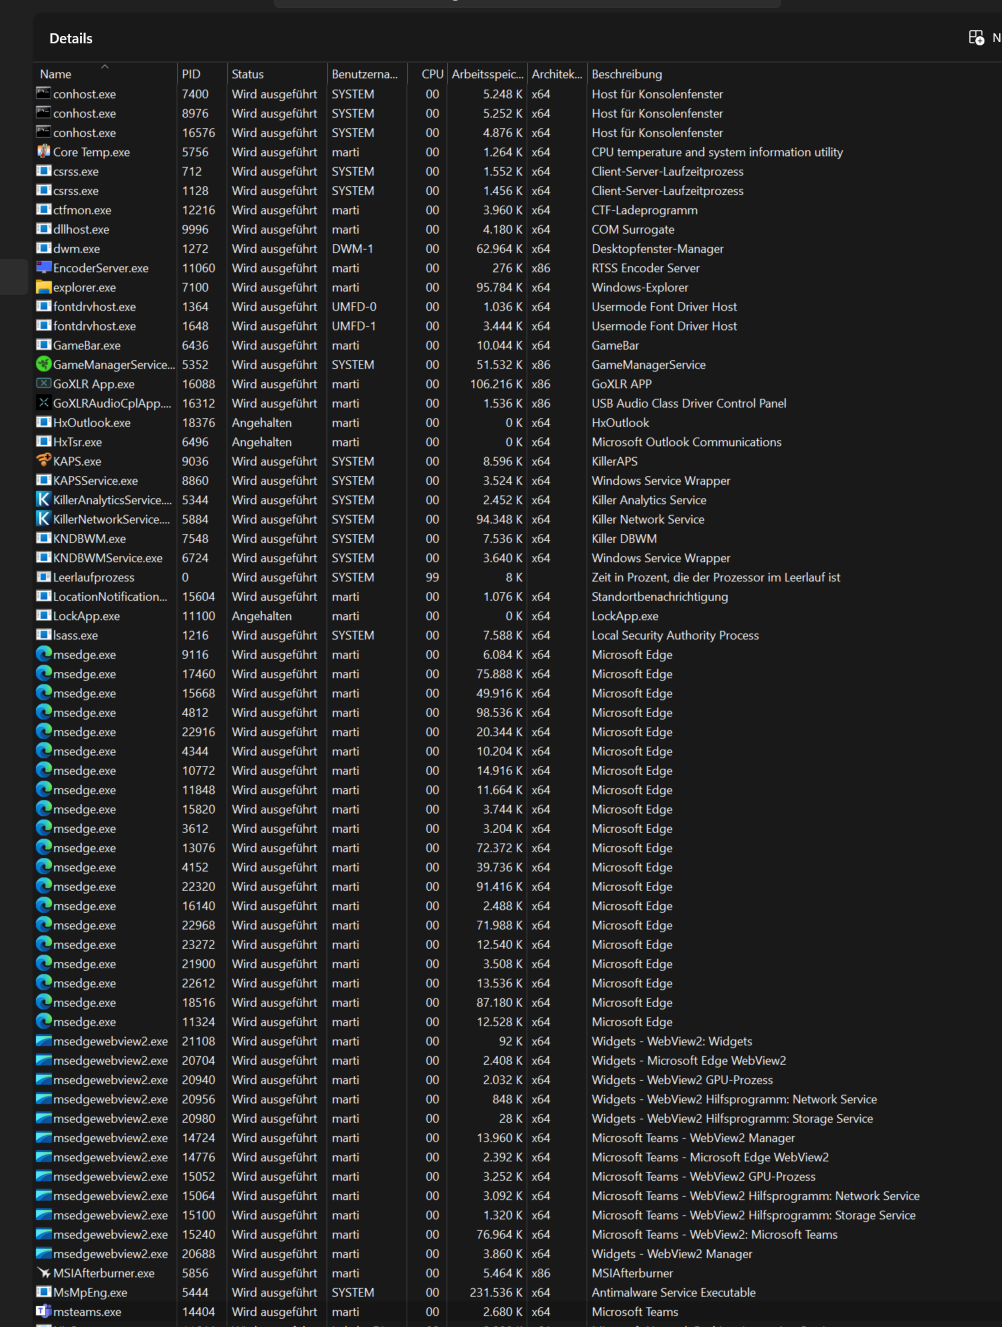Click Local Security Authority Process description

[675, 635]
